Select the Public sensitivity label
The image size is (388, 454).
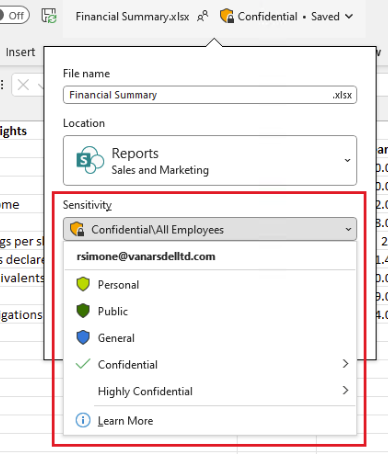(210, 311)
